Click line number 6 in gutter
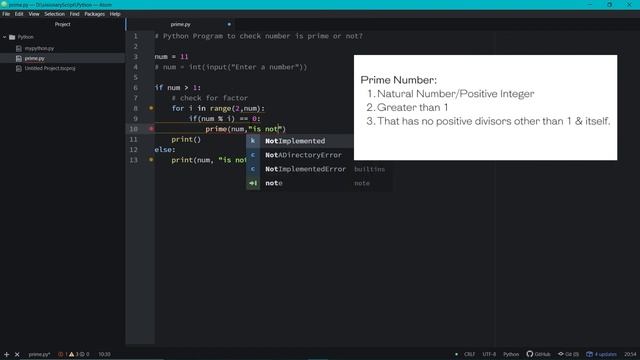Screen dimensions: 640x360 coord(136,88)
